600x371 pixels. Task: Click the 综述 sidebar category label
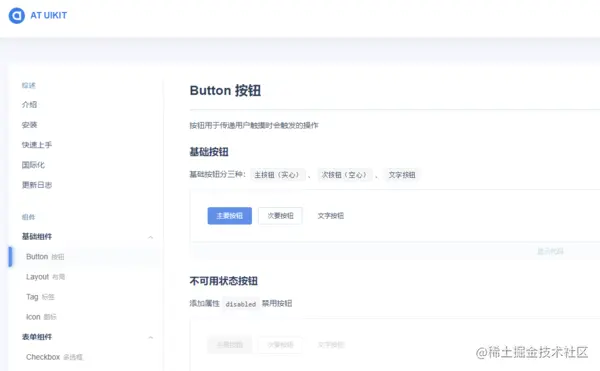tap(28, 85)
